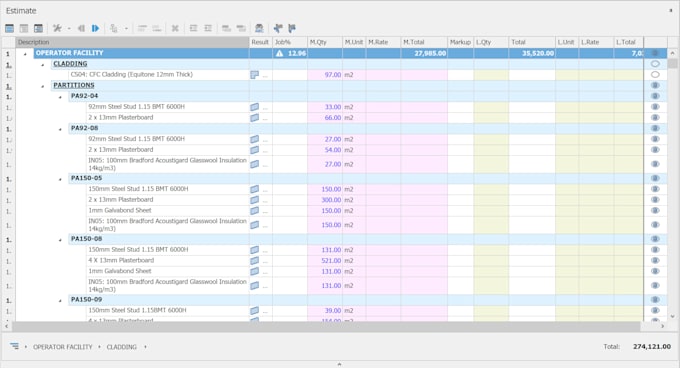
Task: Click the Estimate panel pin button
Action: (670, 10)
